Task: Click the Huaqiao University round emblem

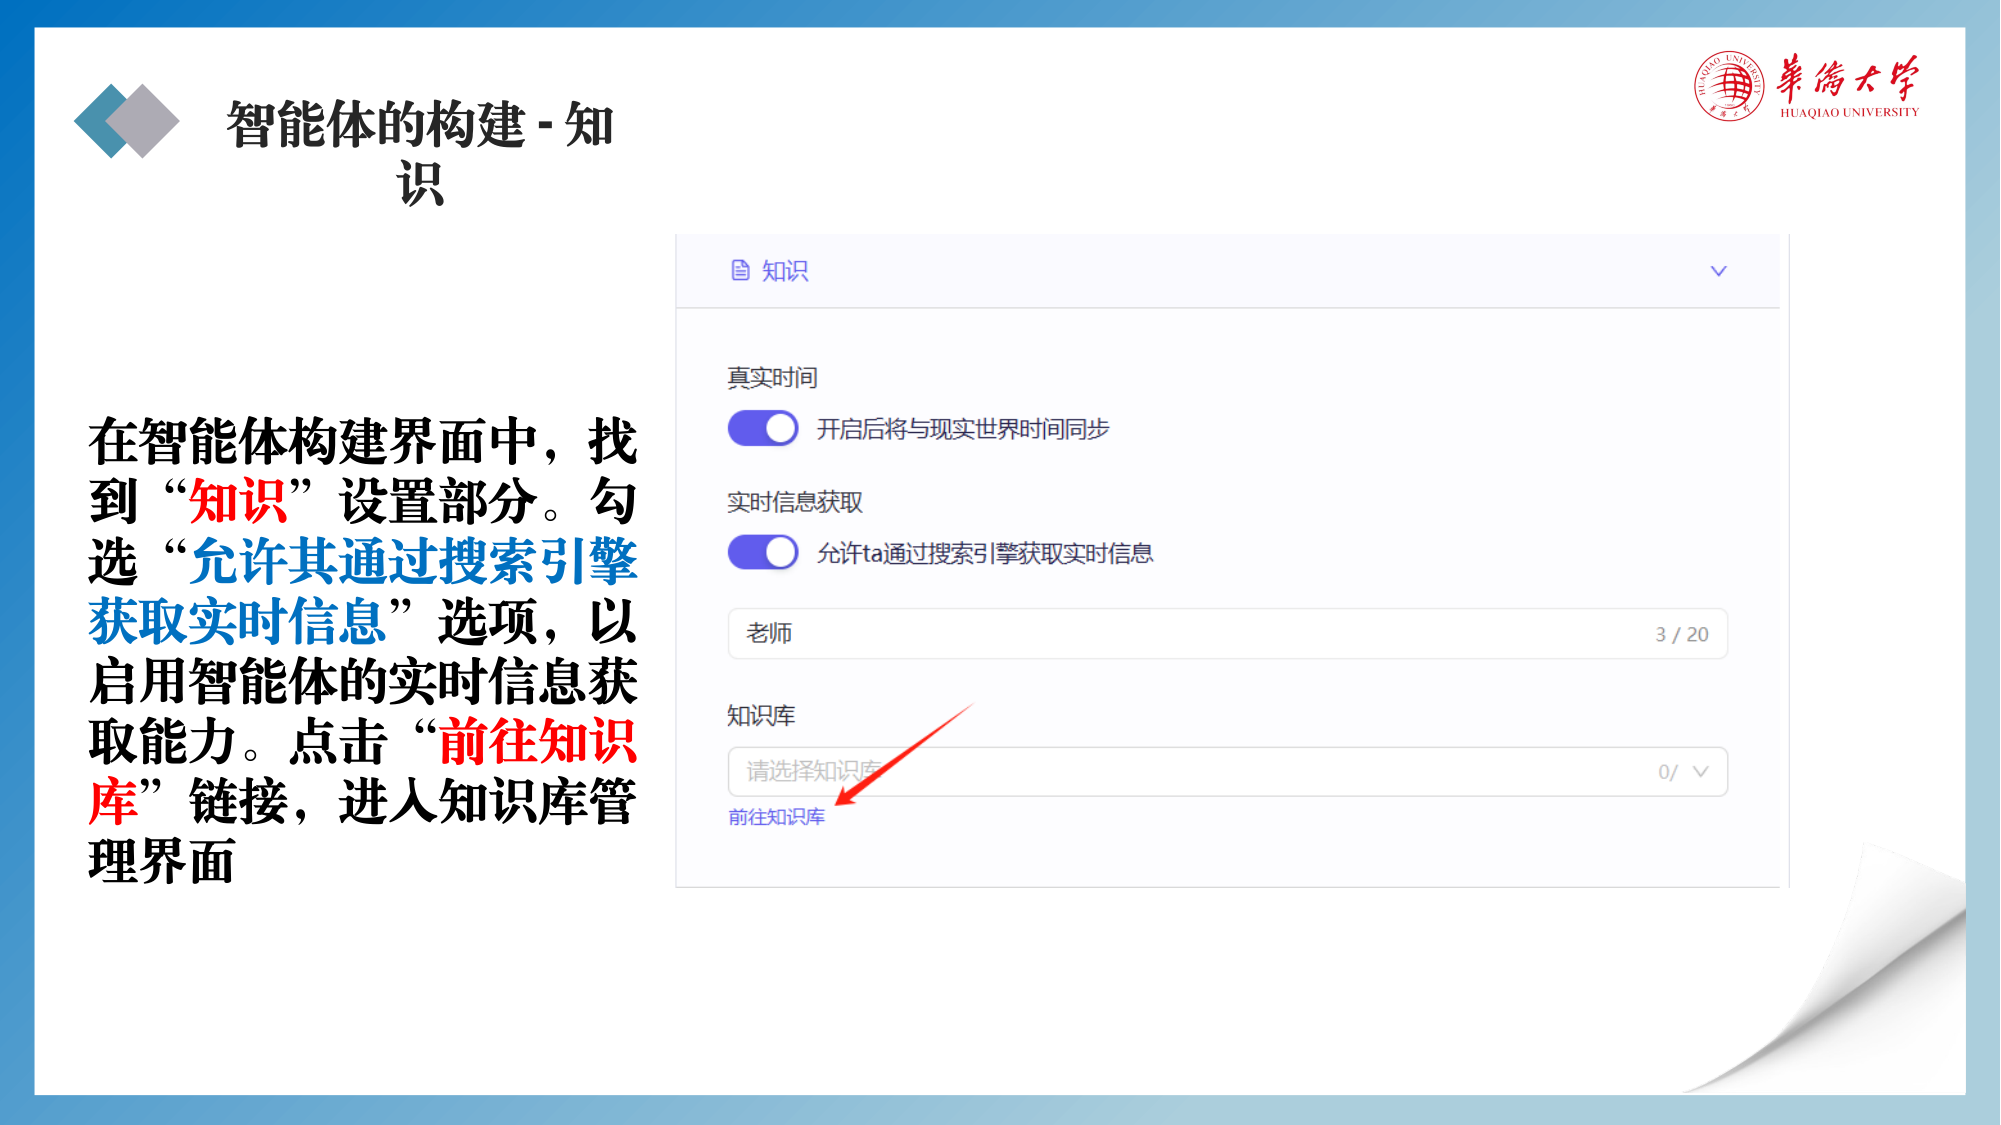Action: point(1729,86)
